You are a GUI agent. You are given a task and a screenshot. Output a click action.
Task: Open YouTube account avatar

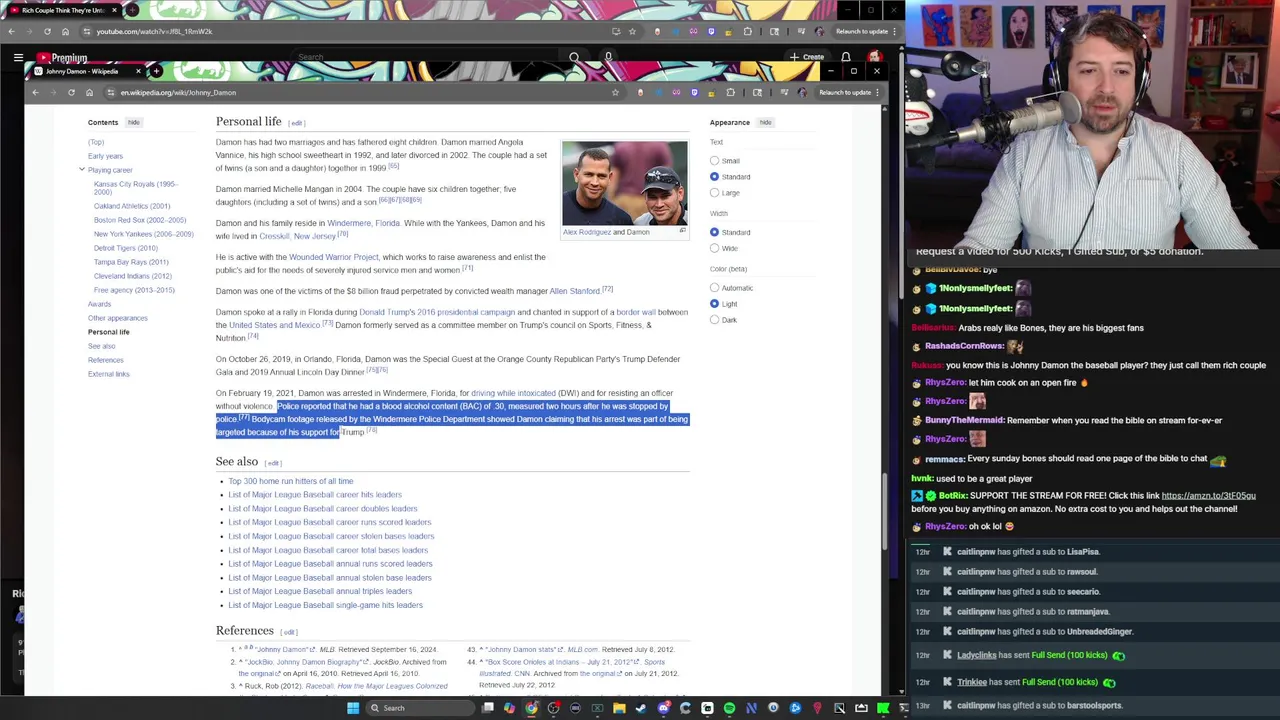click(875, 57)
